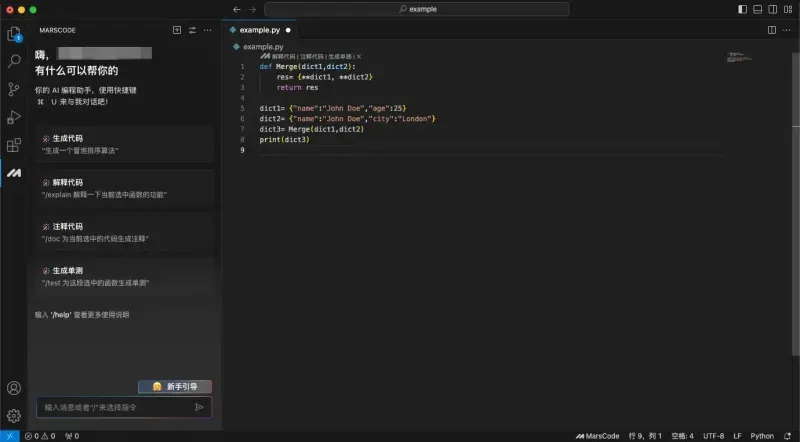The image size is (800, 442).
Task: Select 注释代码 suggestion card
Action: coord(125,232)
